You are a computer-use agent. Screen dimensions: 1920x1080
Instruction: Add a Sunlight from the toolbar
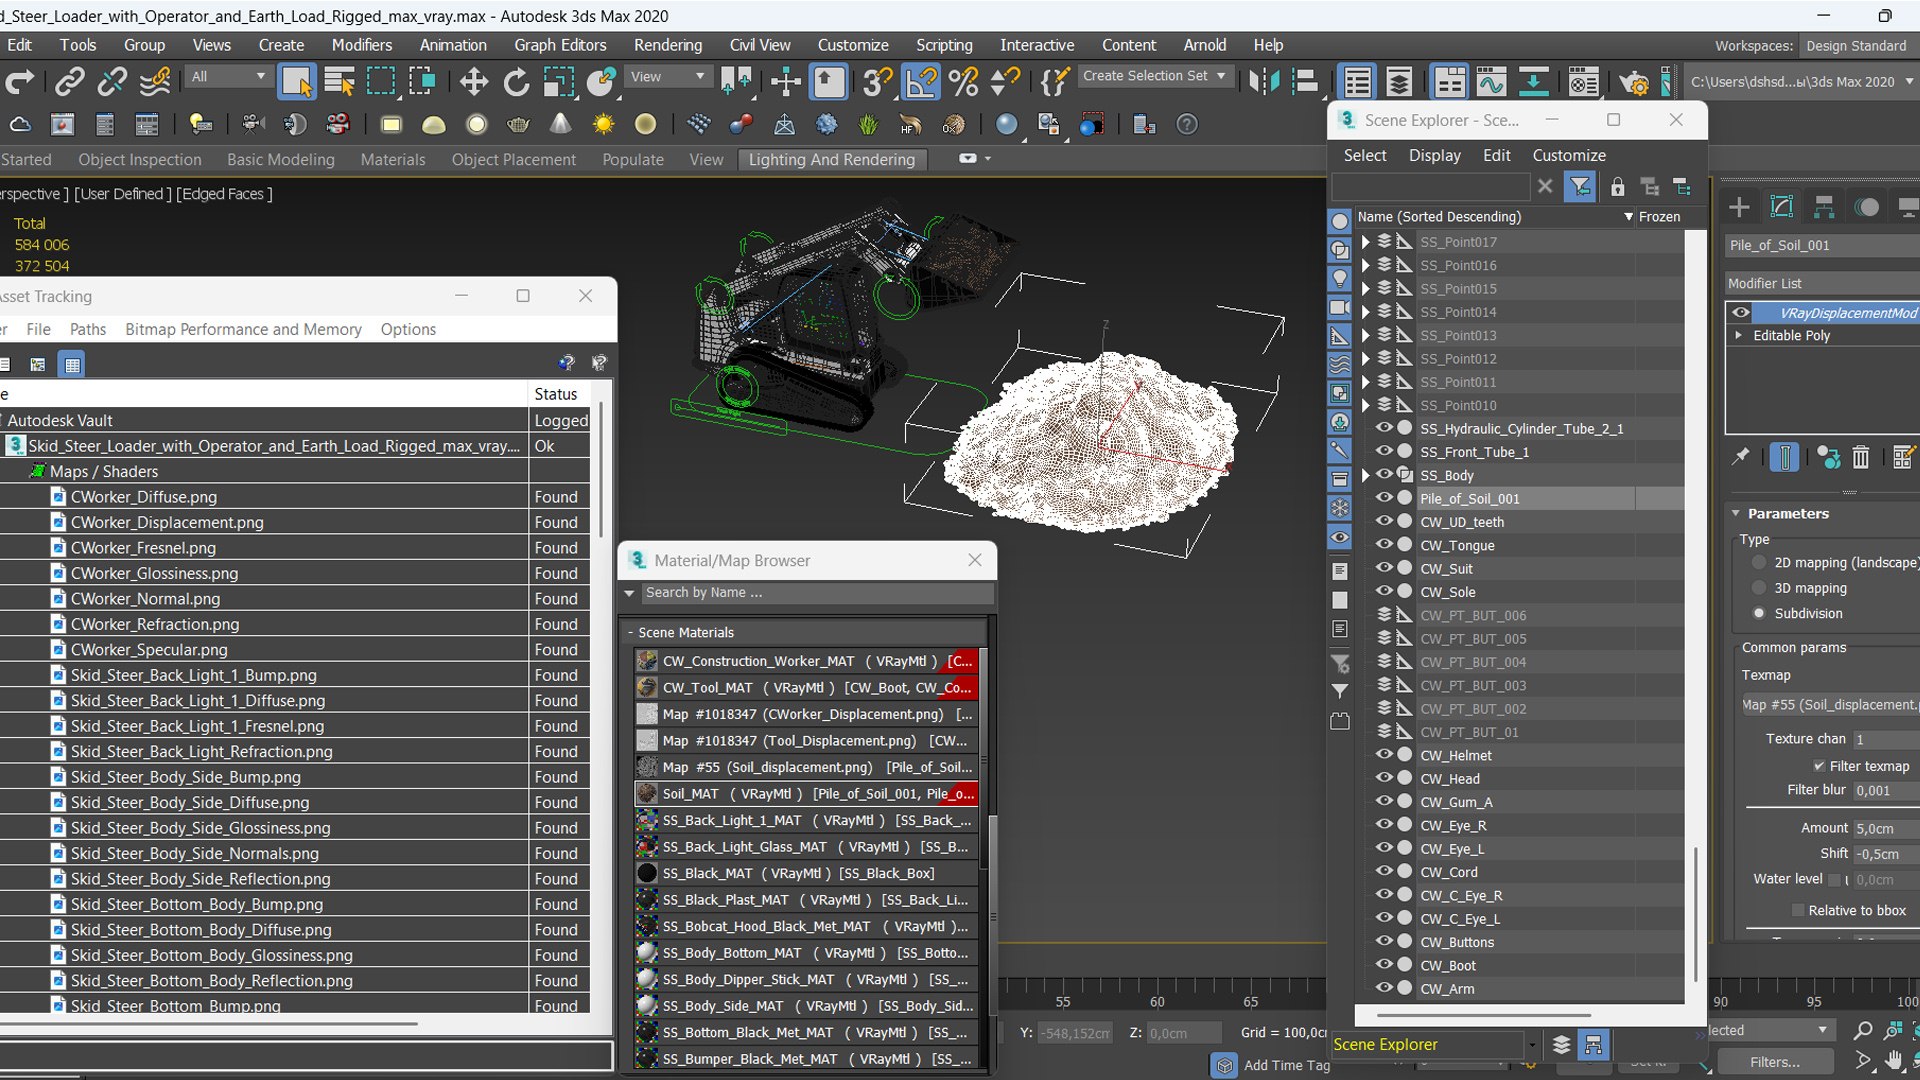(603, 124)
